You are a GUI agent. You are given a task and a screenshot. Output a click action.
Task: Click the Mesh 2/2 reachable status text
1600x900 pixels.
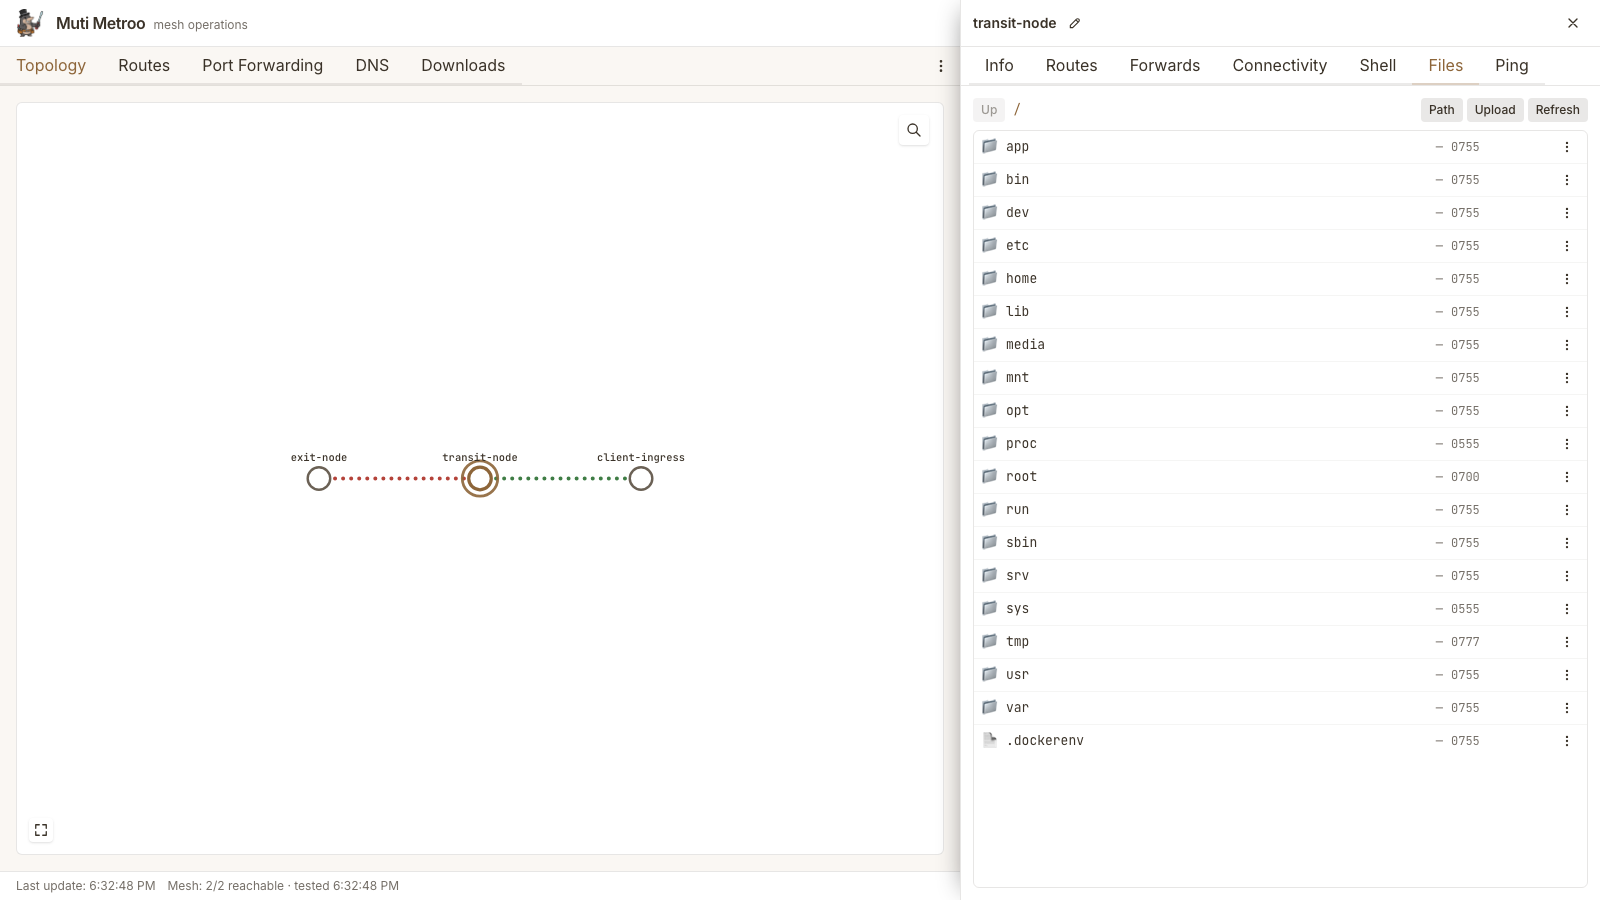[226, 886]
